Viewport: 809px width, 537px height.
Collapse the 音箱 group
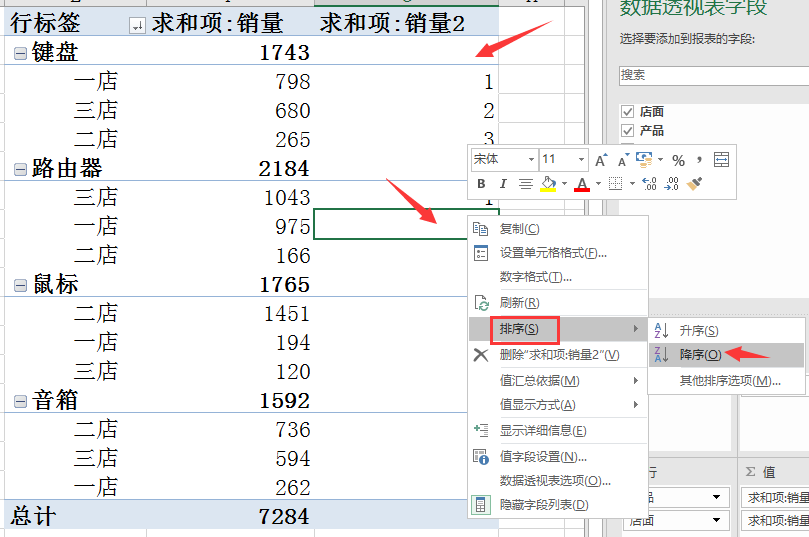[20, 402]
